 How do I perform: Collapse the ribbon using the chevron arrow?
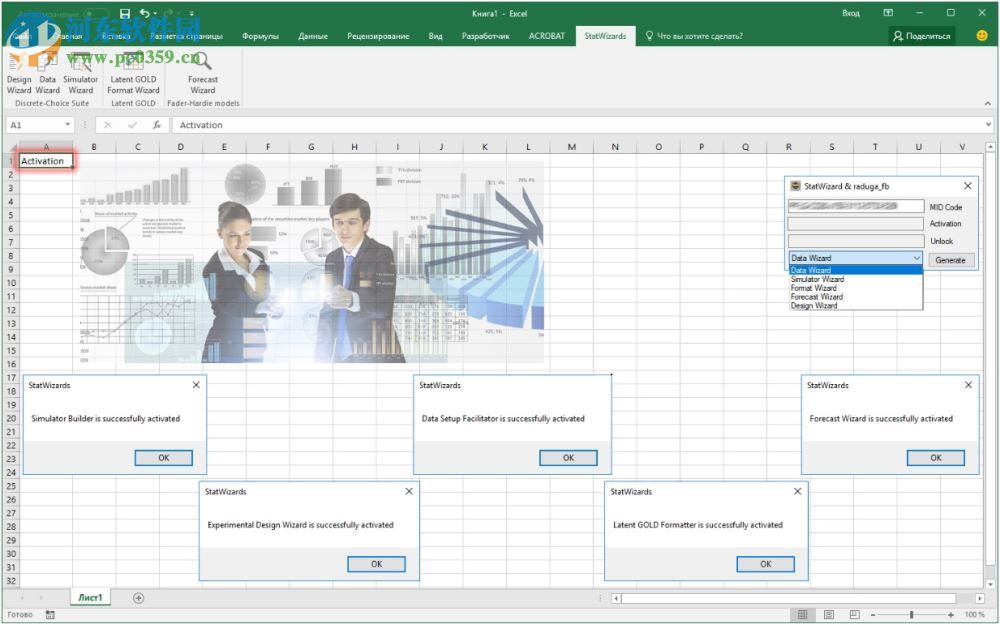tap(988, 101)
